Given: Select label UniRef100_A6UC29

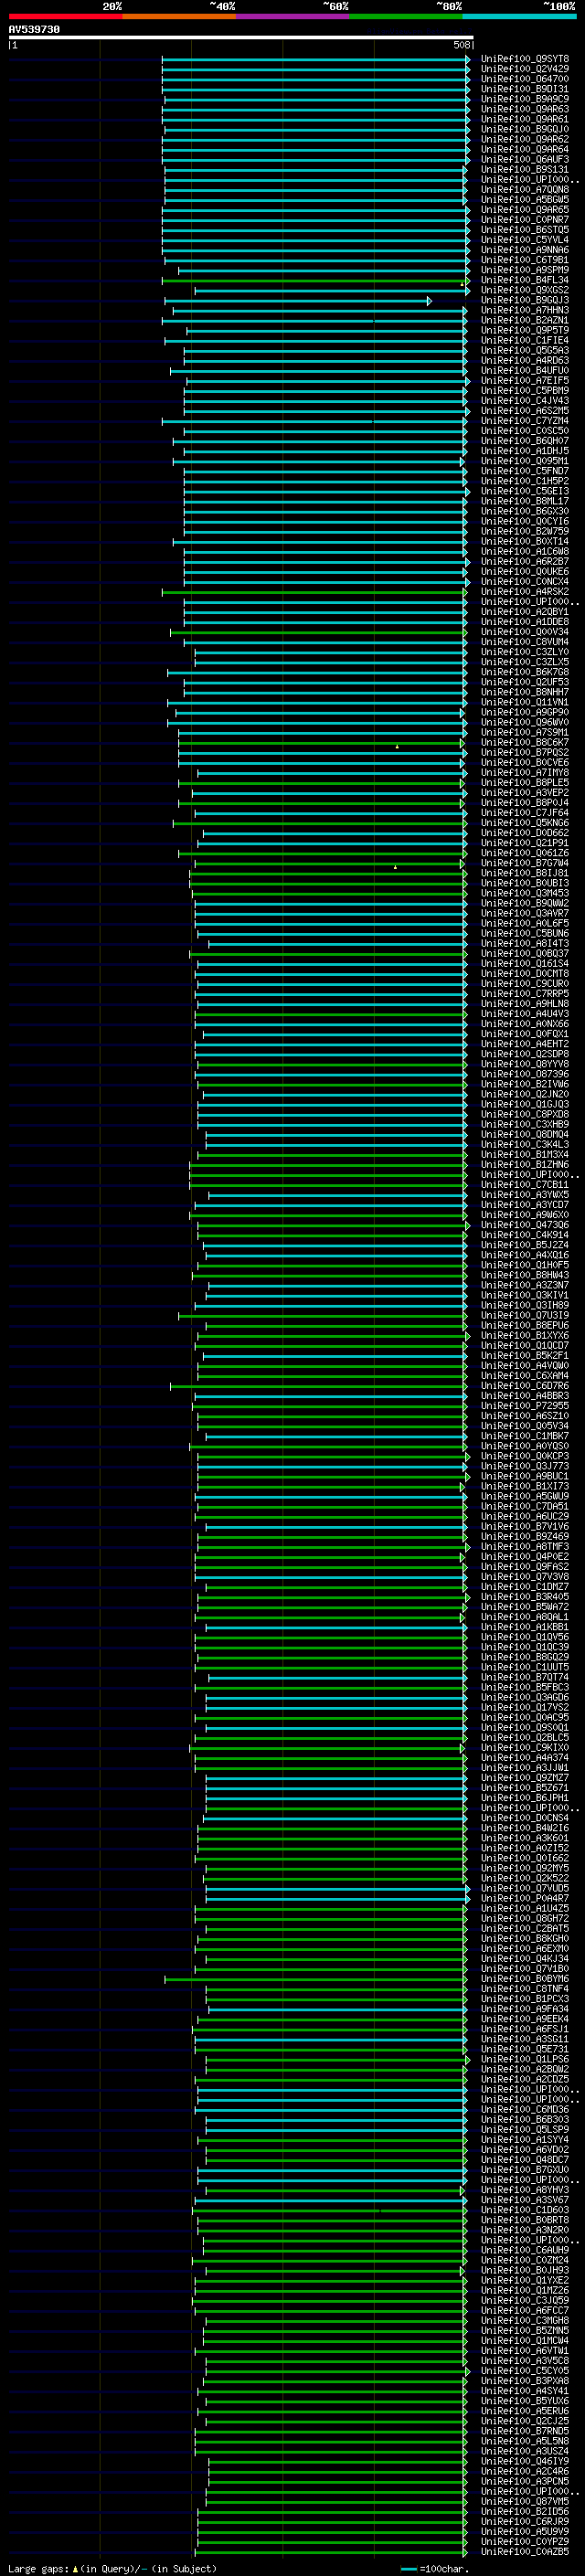Looking at the screenshot, I should pyautogui.click(x=525, y=1517).
